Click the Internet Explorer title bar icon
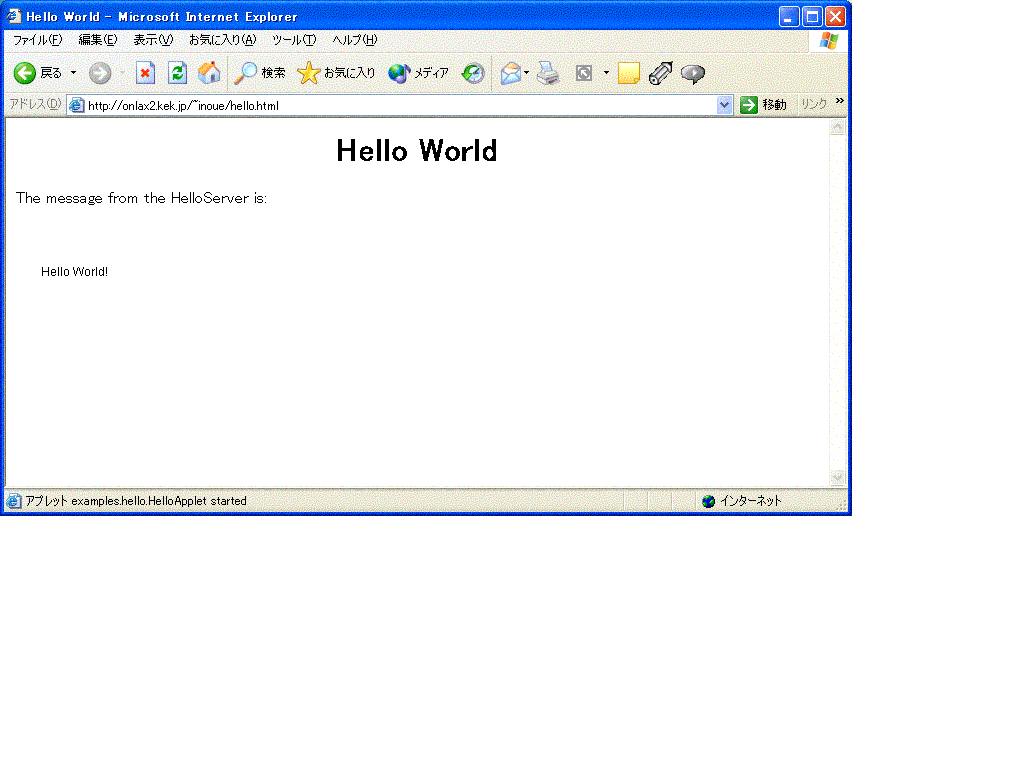The width and height of the screenshot is (1024, 768). click(14, 16)
